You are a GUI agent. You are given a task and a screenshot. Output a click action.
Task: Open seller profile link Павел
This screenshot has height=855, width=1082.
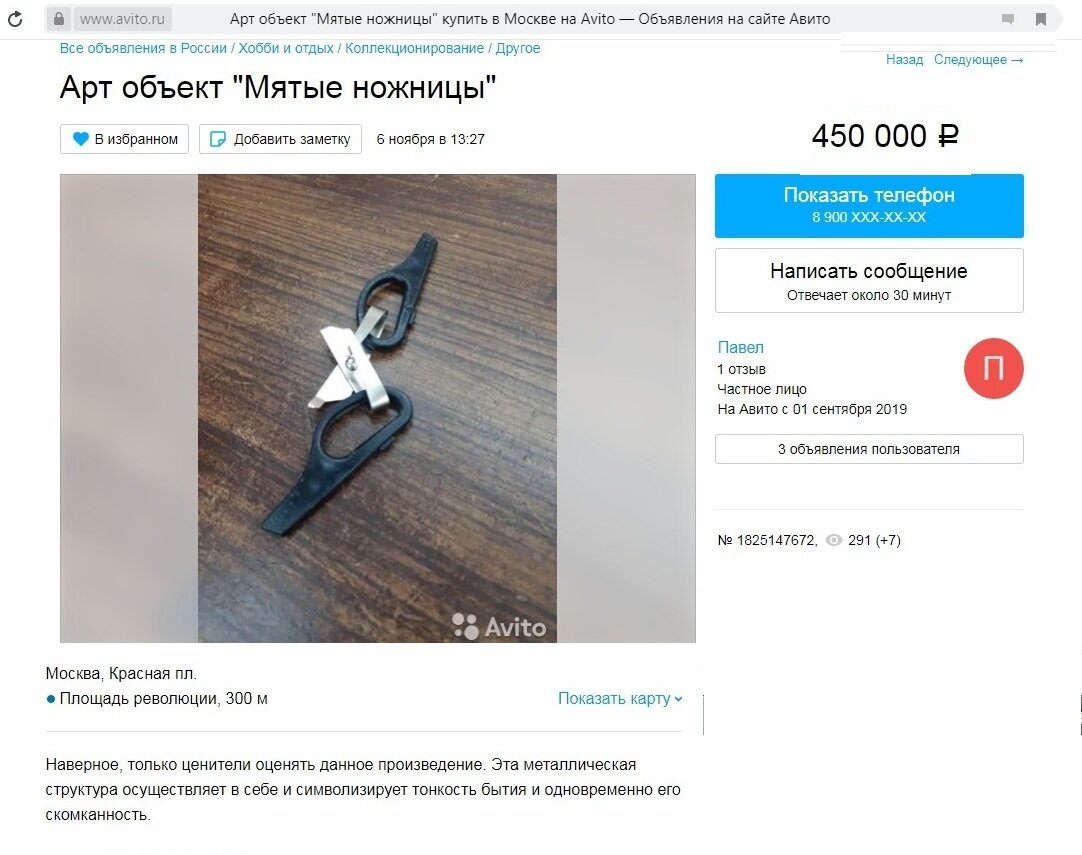pyautogui.click(x=740, y=347)
